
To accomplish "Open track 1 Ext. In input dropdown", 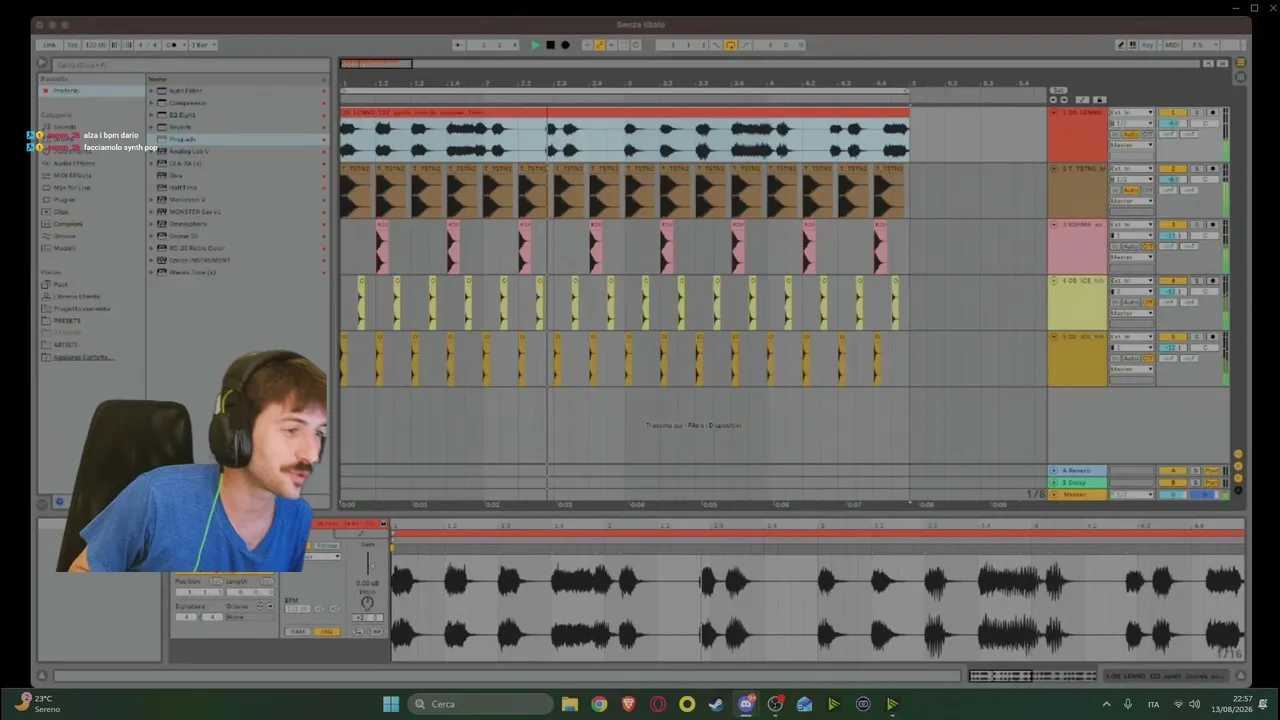I will (x=1132, y=112).
